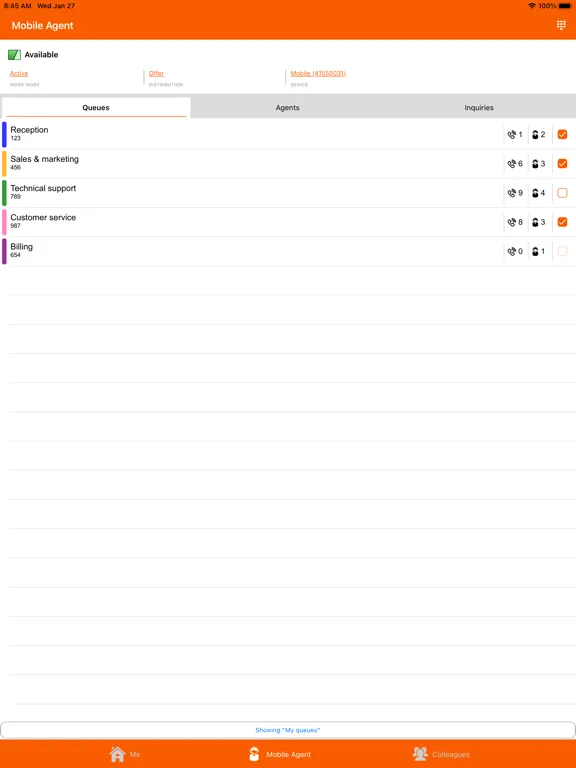576x768 pixels.
Task: Click the Available status text
Action: (41, 54)
